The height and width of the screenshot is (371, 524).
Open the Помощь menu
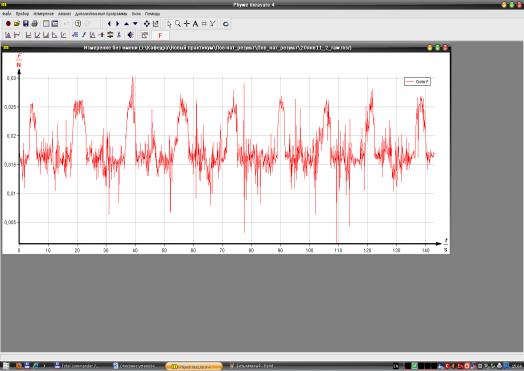(152, 14)
